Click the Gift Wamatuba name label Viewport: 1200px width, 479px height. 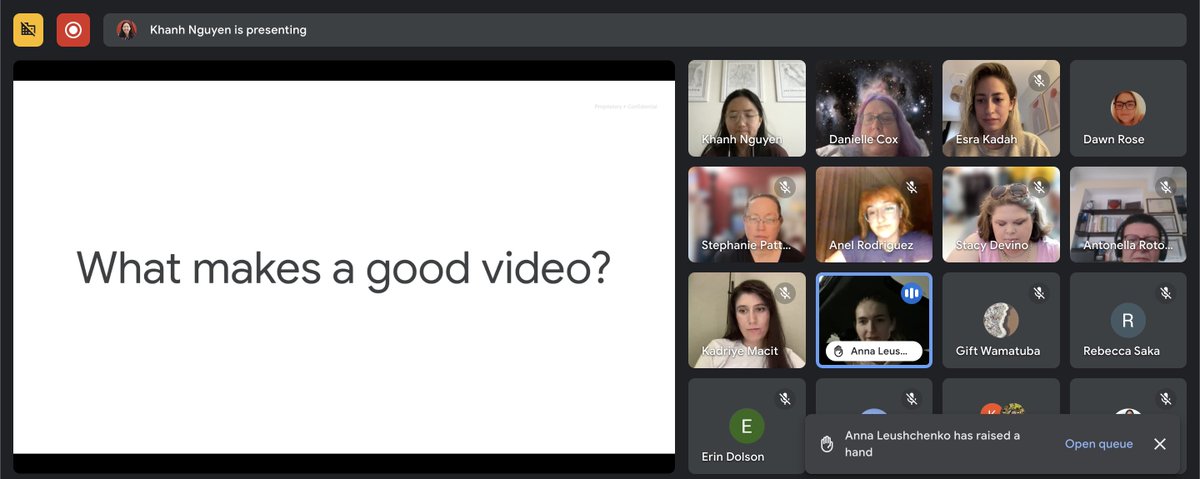click(x=1000, y=351)
